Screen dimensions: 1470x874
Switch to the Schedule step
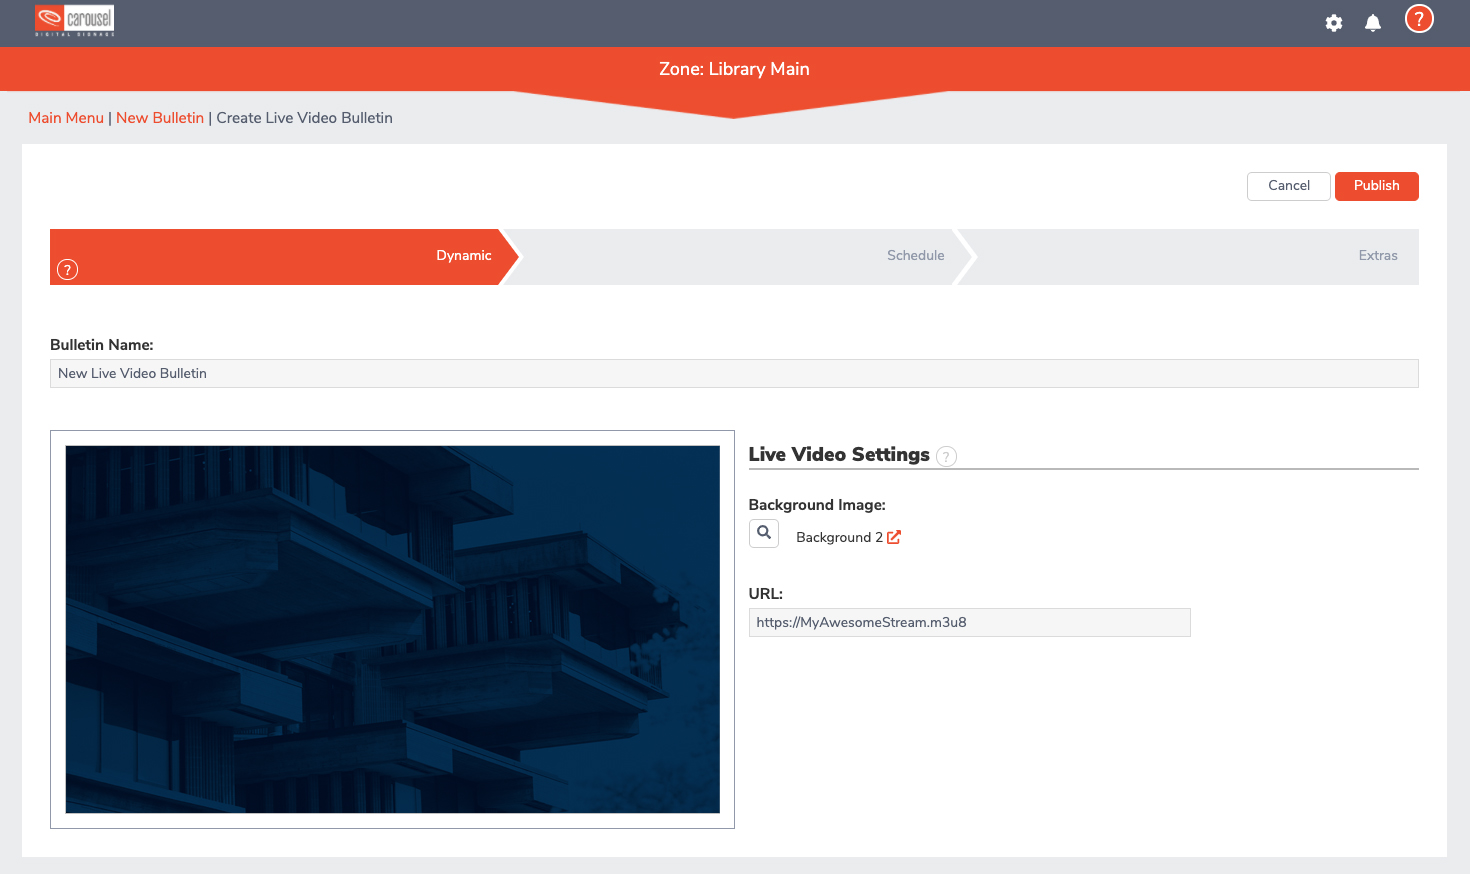pyautogui.click(x=915, y=256)
